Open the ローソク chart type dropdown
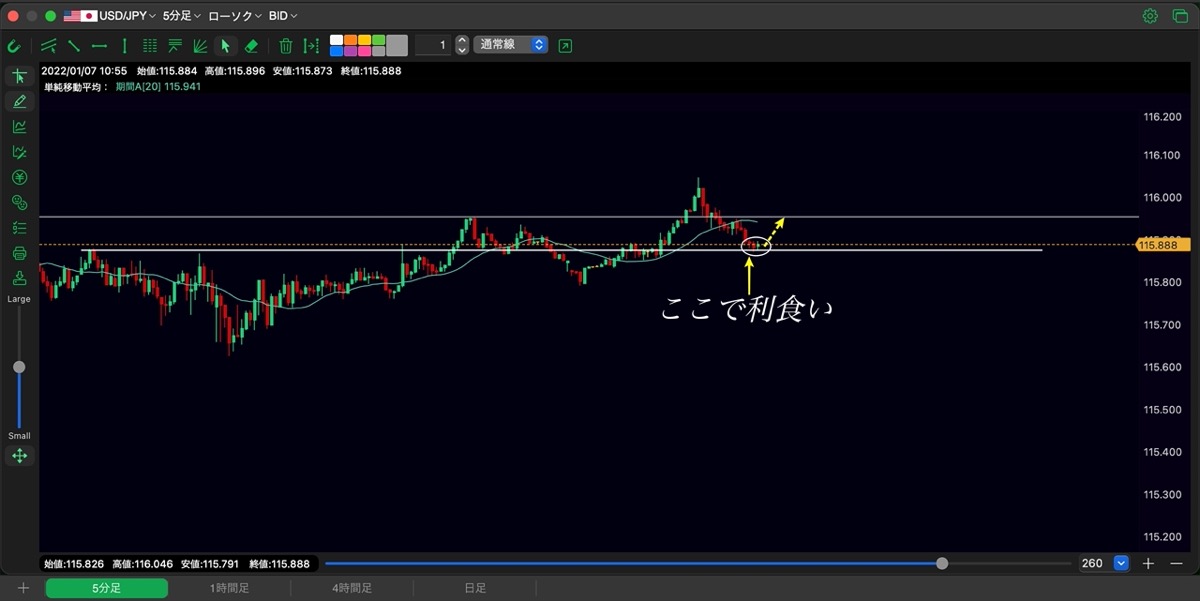 (x=235, y=16)
